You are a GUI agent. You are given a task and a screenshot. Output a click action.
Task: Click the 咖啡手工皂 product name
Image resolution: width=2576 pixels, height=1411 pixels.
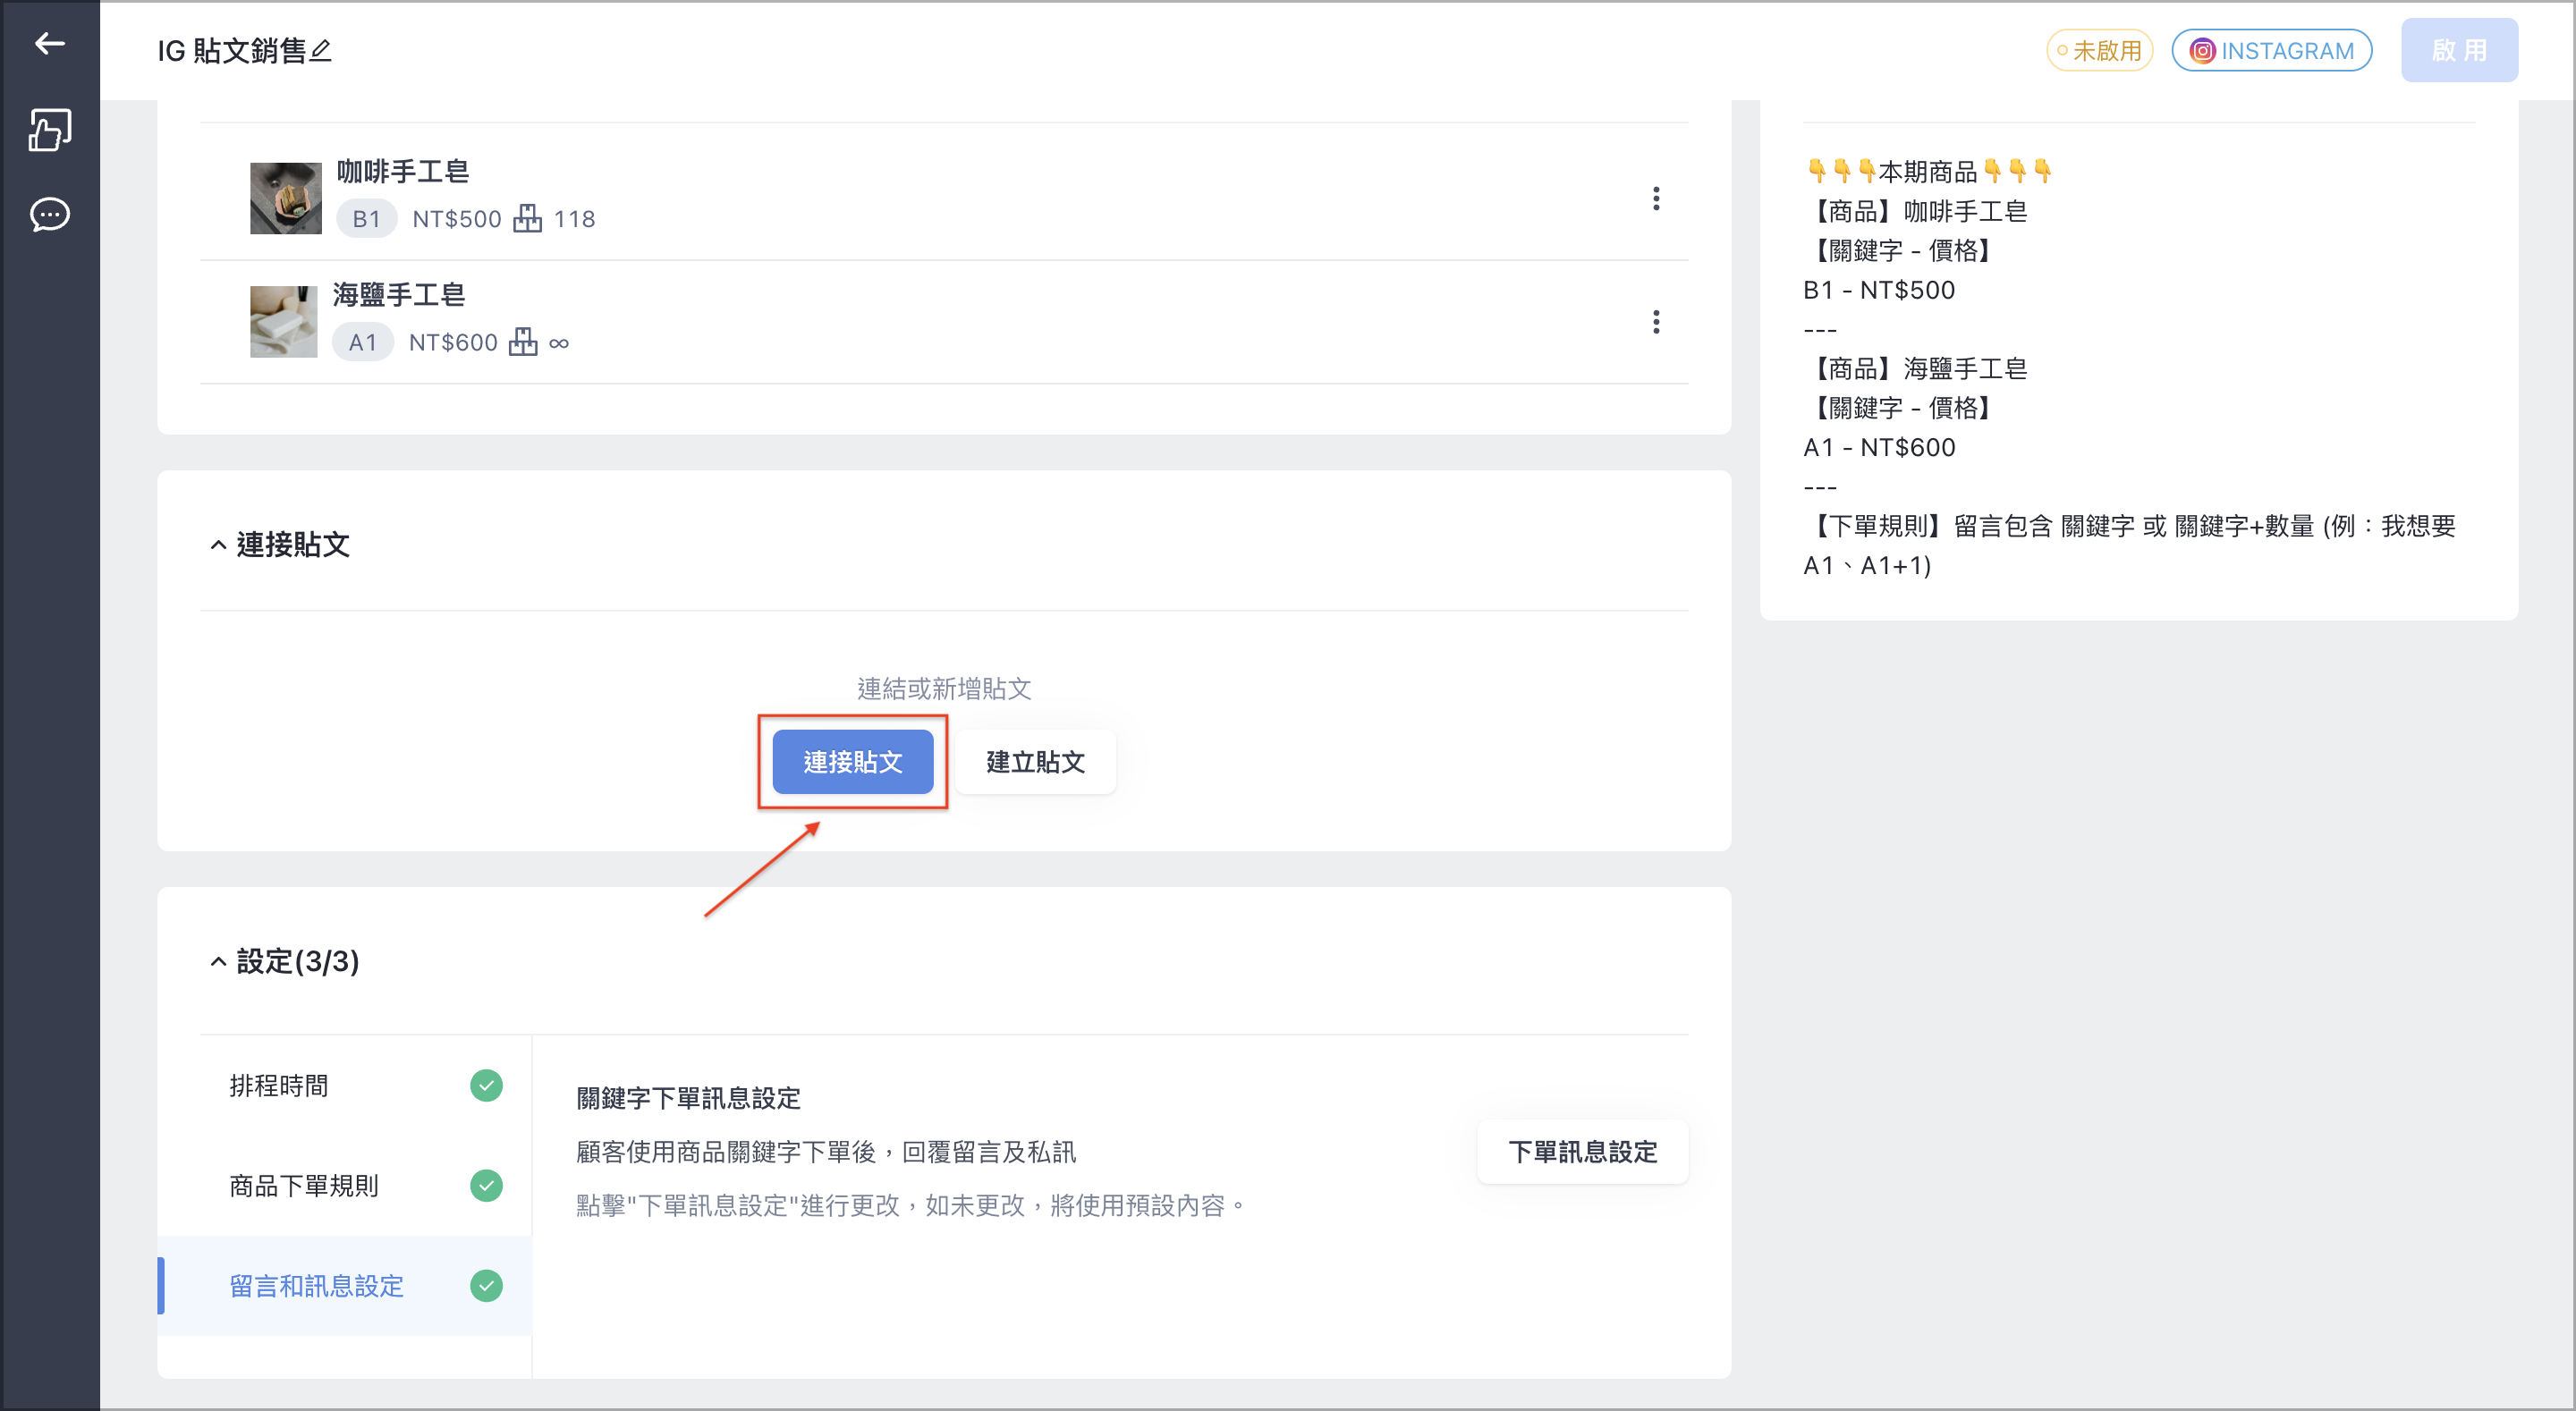click(402, 171)
